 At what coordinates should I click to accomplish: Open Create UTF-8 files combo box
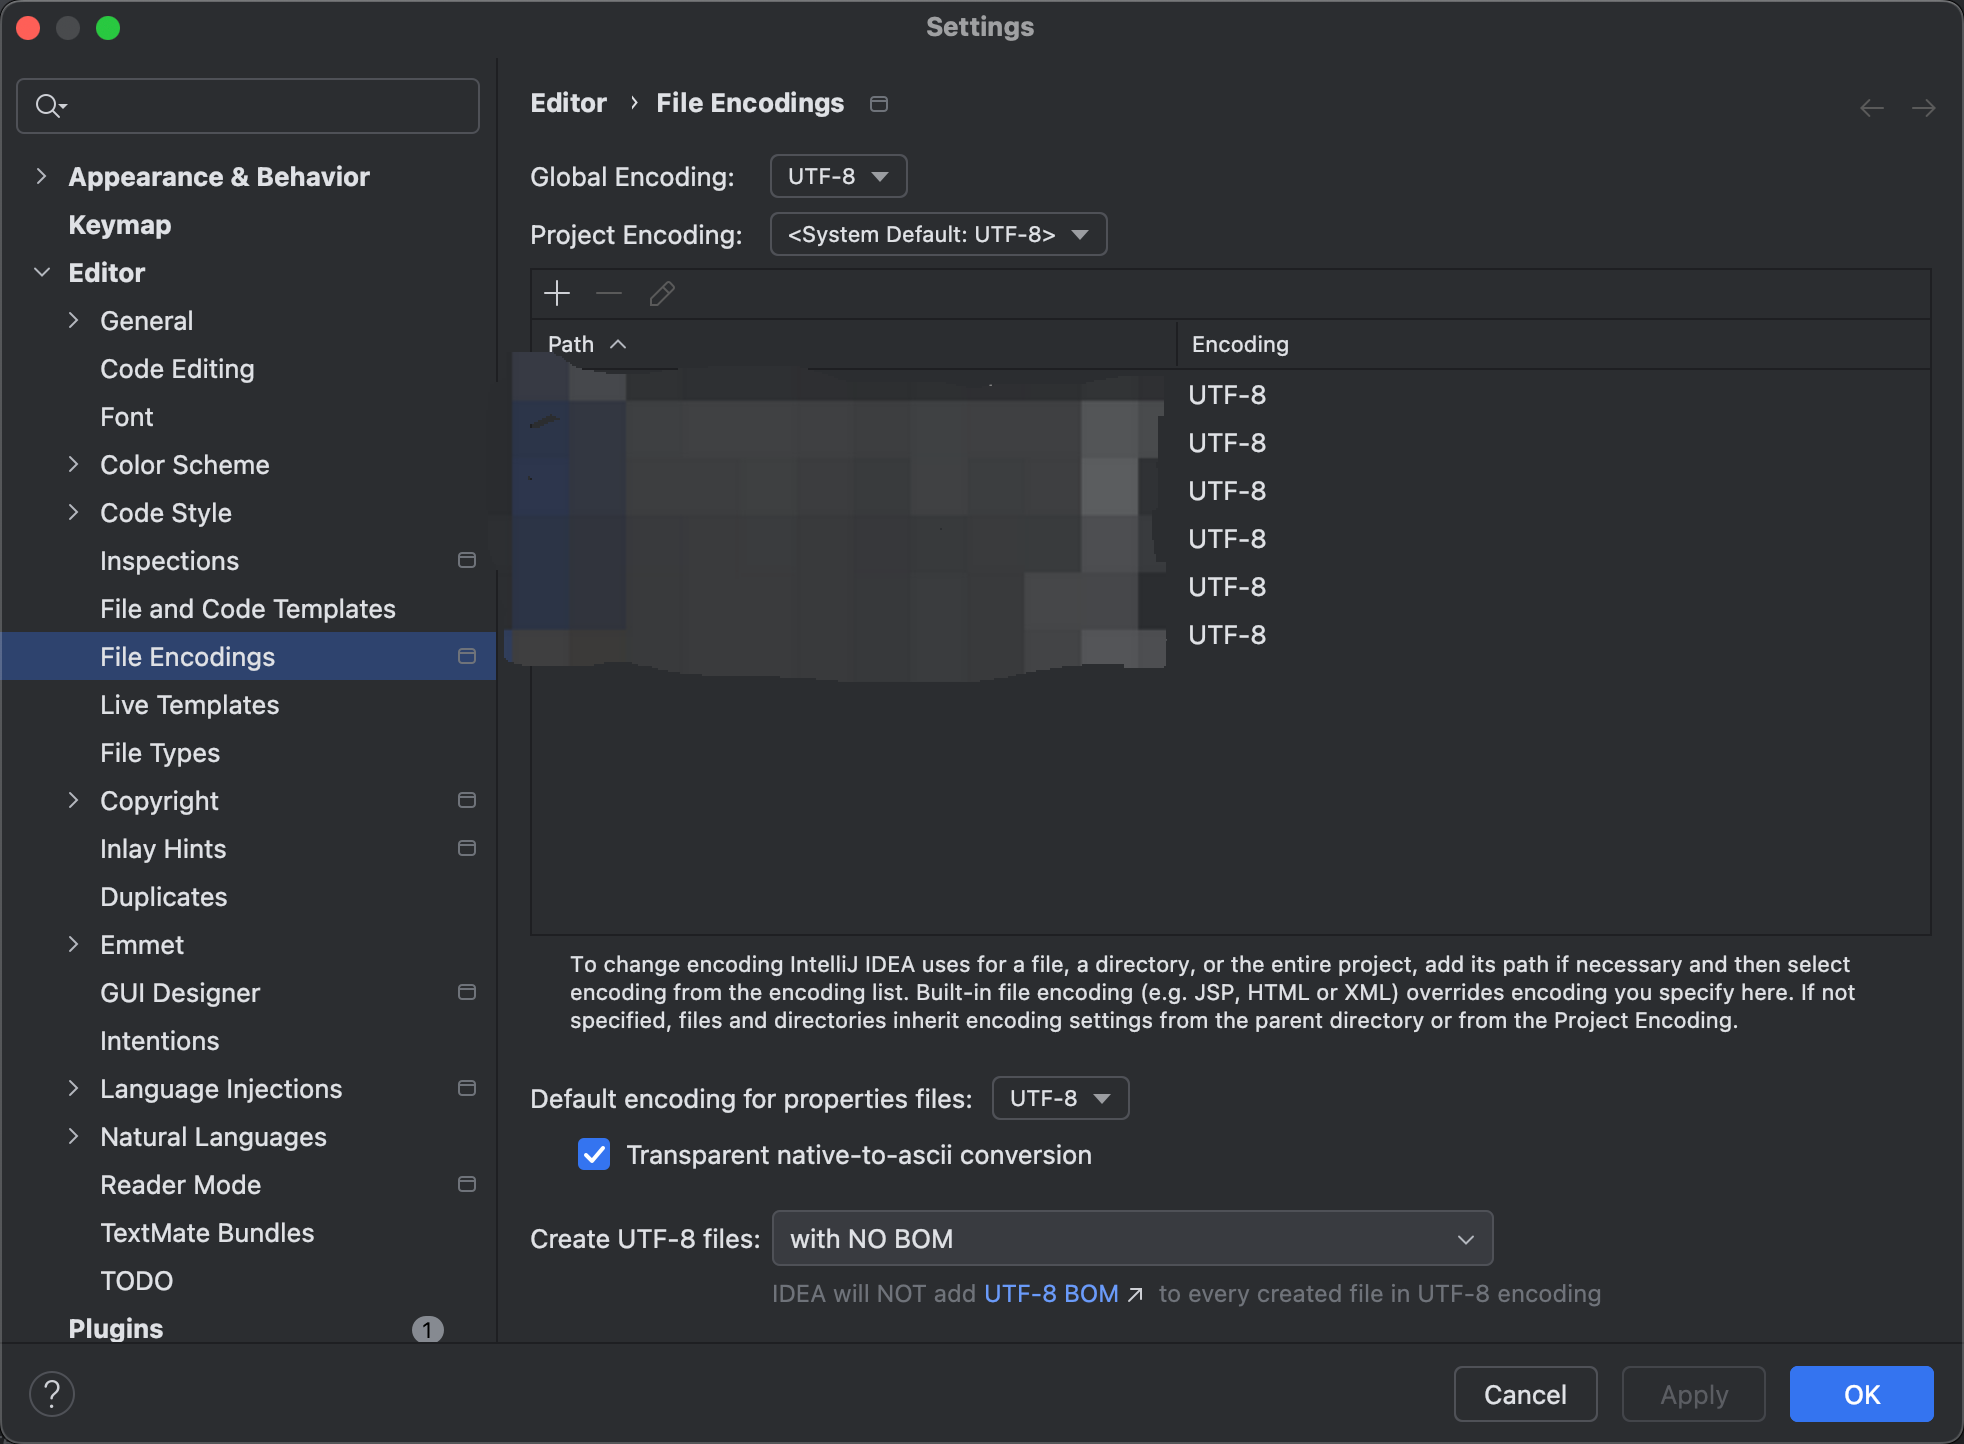1132,1238
